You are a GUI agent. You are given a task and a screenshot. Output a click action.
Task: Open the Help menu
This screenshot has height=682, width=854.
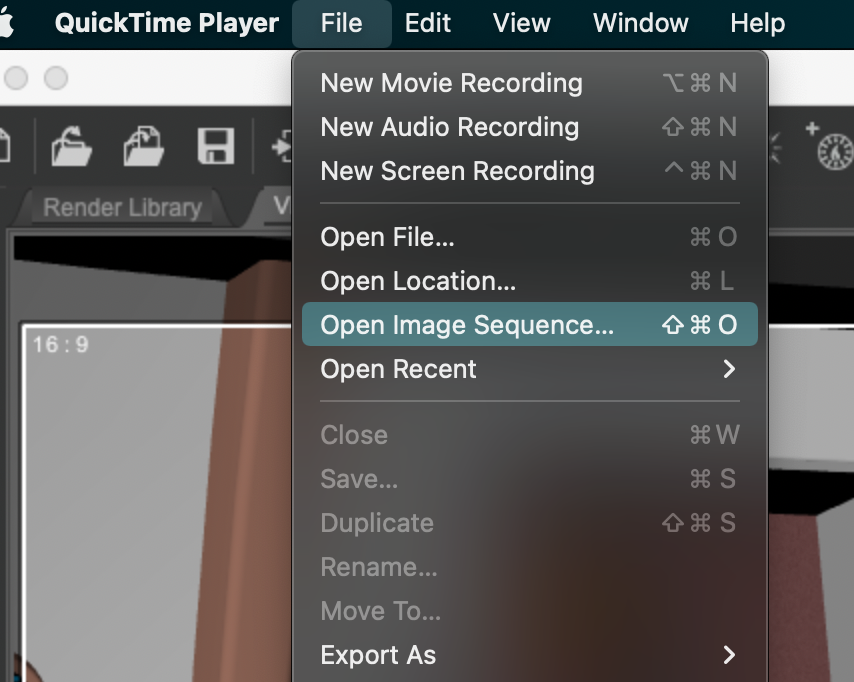(757, 22)
